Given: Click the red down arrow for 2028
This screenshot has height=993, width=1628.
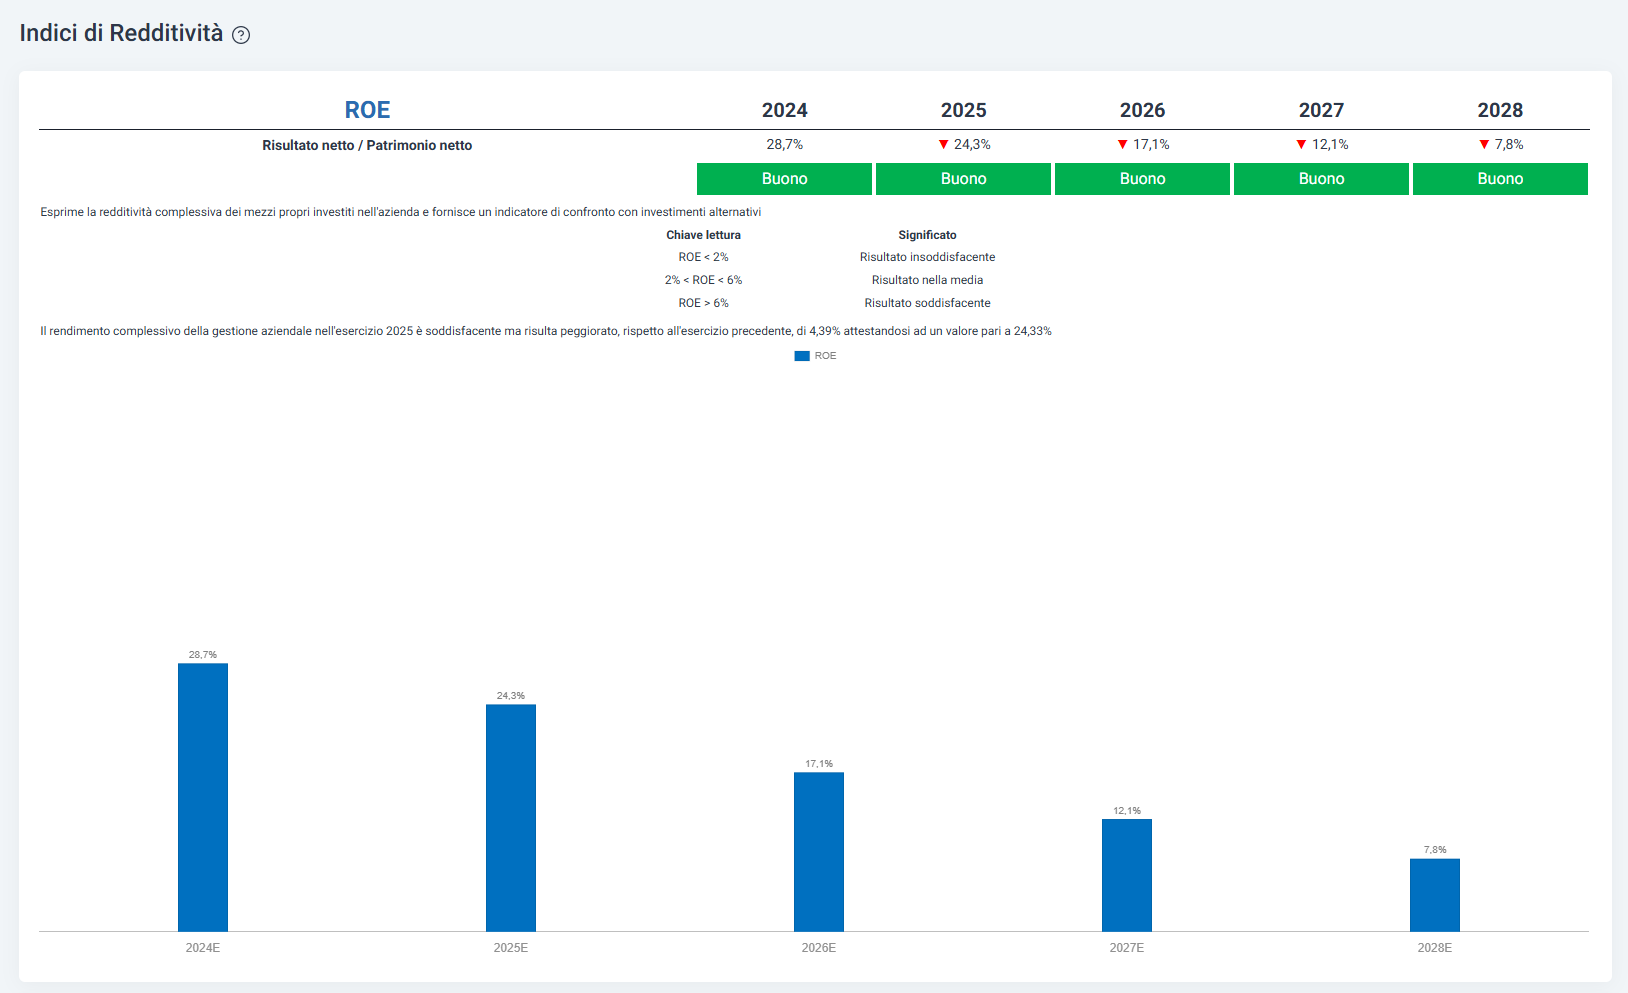Looking at the screenshot, I should pos(1484,145).
